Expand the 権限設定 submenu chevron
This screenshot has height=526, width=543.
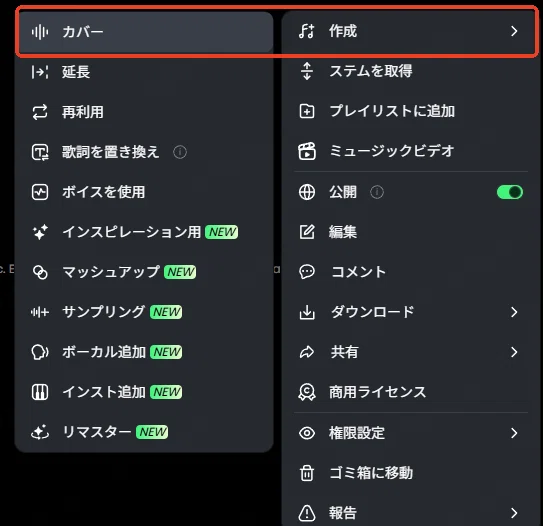[514, 433]
